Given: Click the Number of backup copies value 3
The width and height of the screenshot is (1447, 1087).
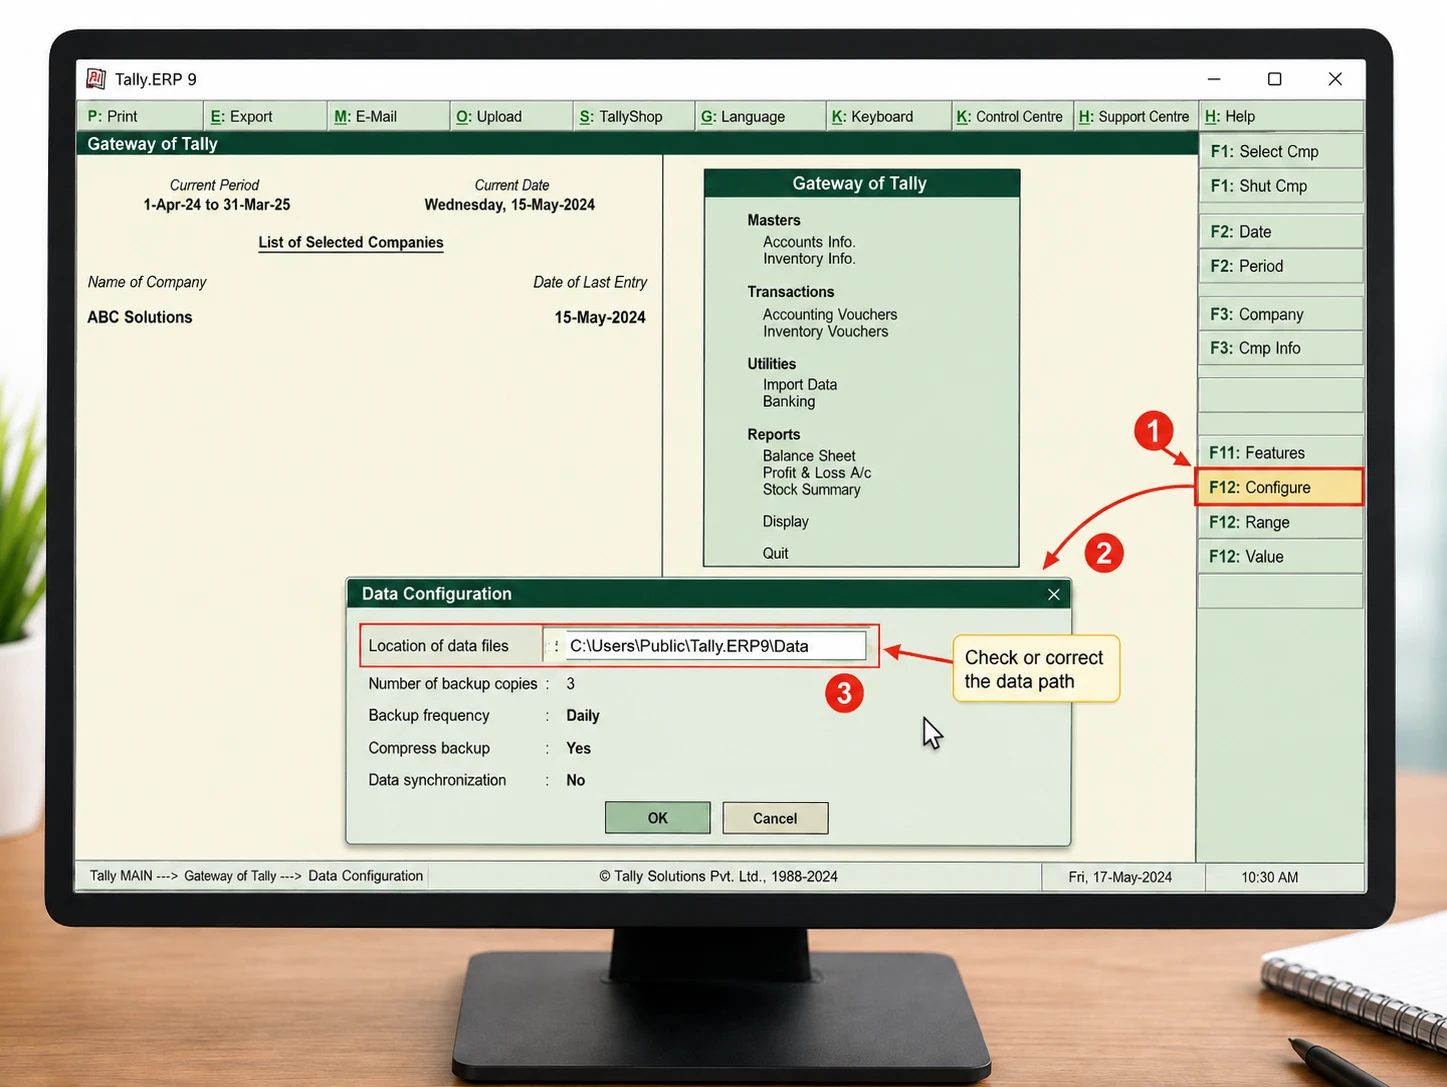Looking at the screenshot, I should (571, 684).
